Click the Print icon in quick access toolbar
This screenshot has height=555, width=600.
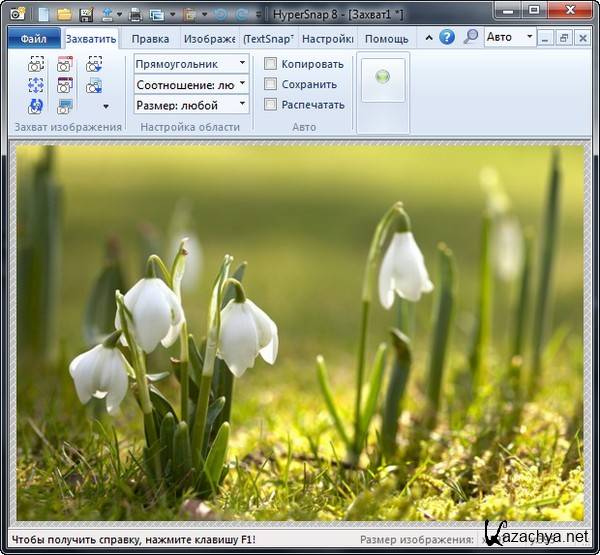click(x=133, y=14)
